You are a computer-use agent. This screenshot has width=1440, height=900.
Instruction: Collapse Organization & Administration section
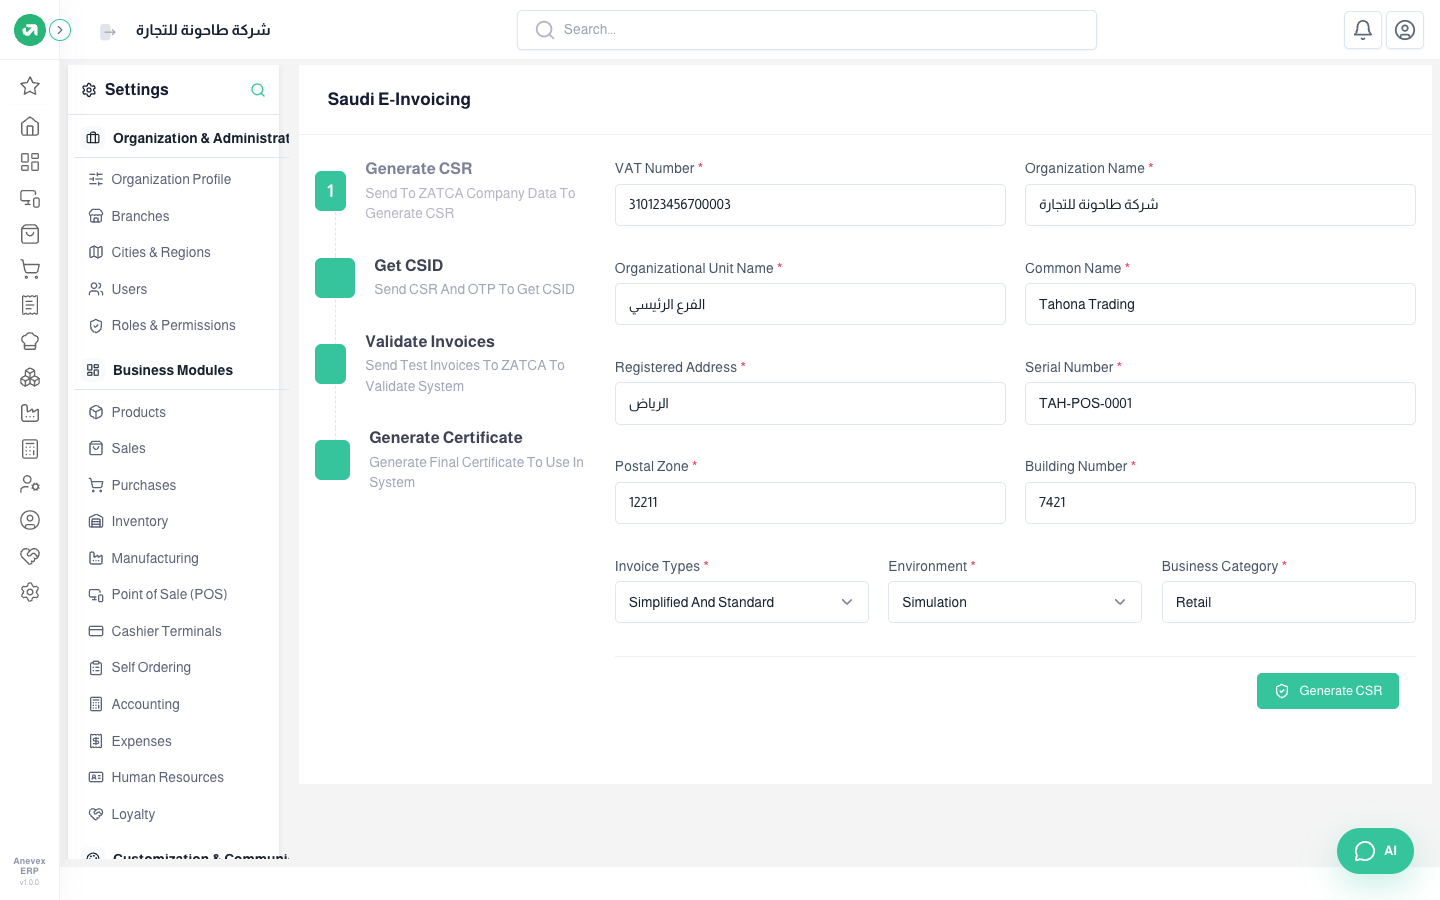[x=180, y=138]
